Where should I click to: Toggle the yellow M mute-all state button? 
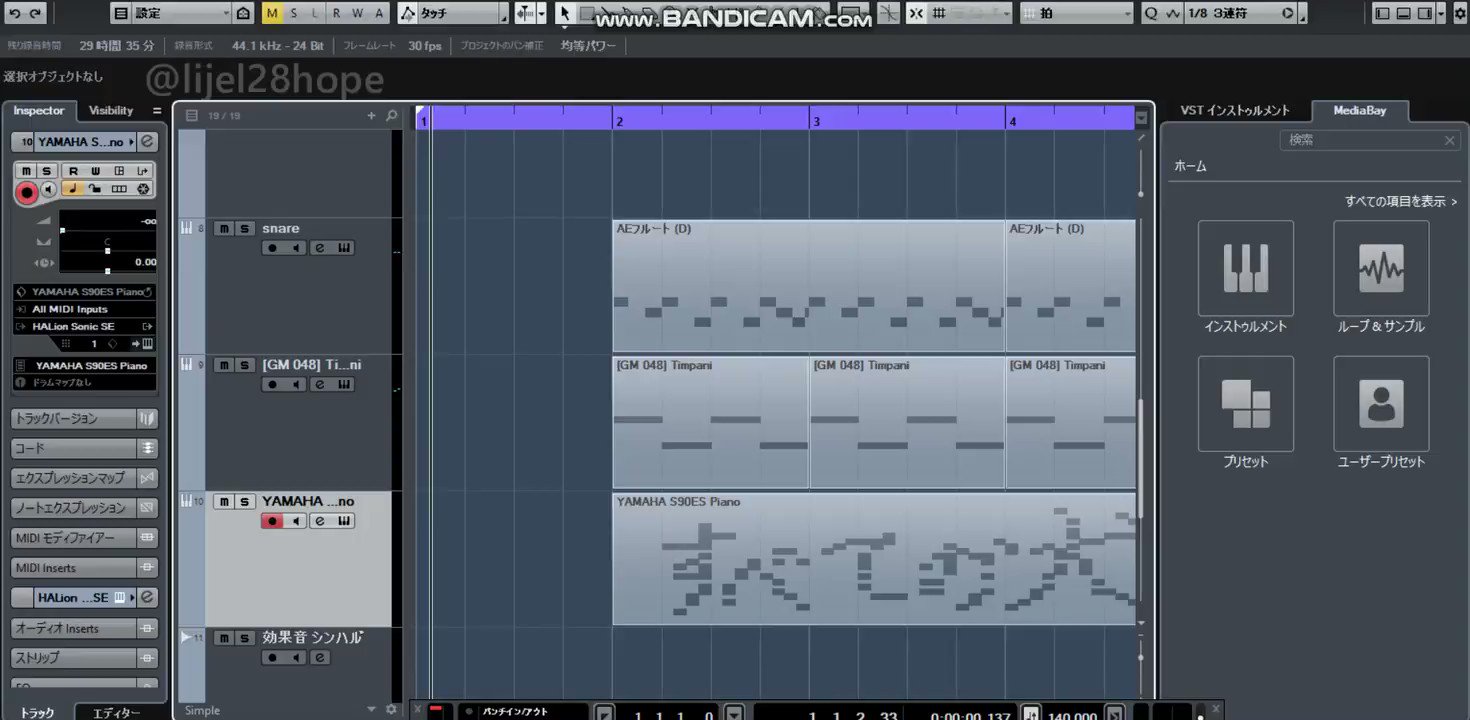(272, 13)
